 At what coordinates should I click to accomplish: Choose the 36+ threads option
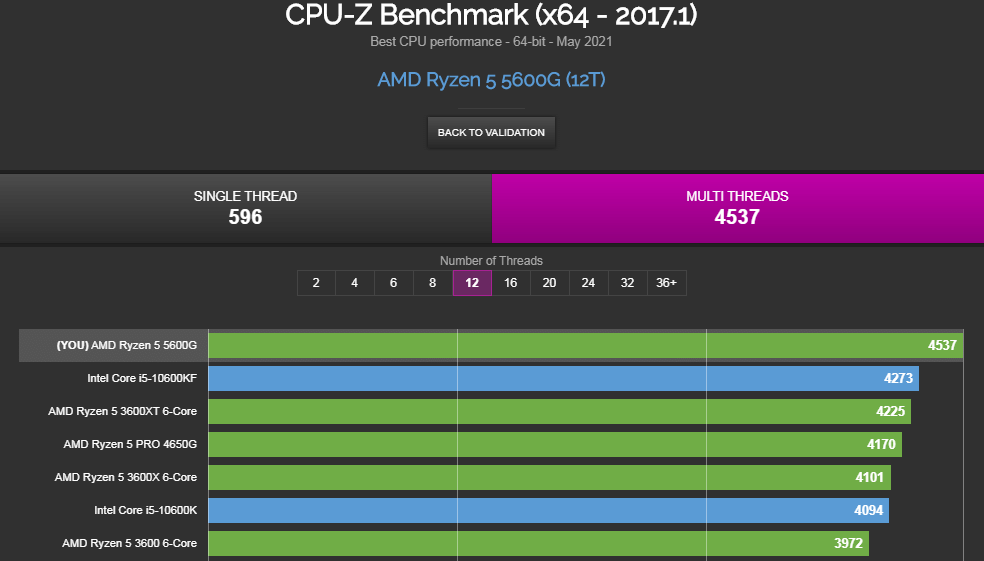tap(666, 283)
